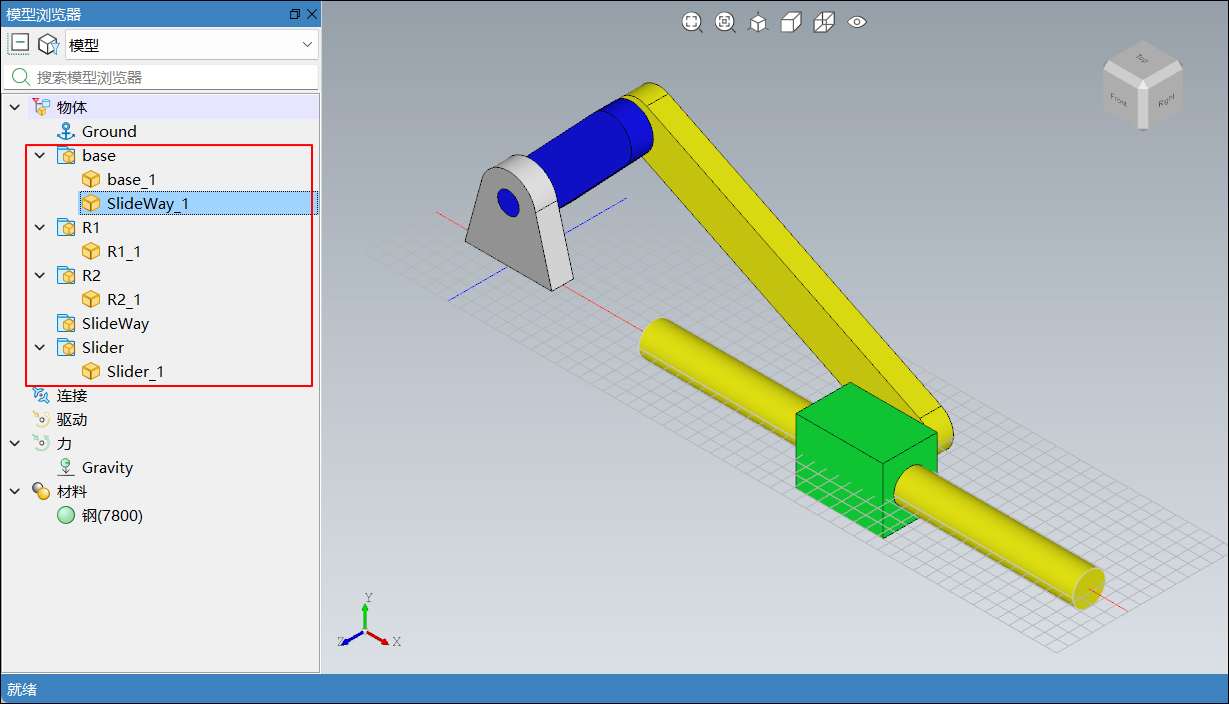This screenshot has height=704, width=1229.
Task: Click the zoom-to-fit-all view icon
Action: (x=692, y=22)
